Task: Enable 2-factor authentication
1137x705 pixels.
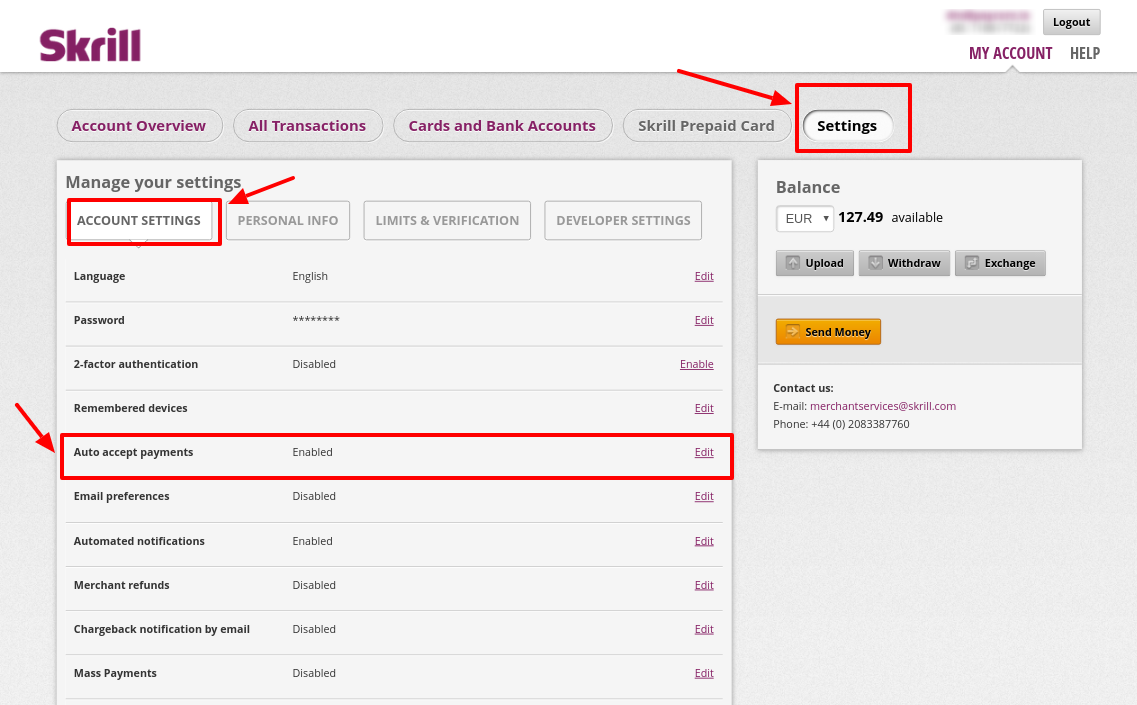Action: (x=697, y=364)
